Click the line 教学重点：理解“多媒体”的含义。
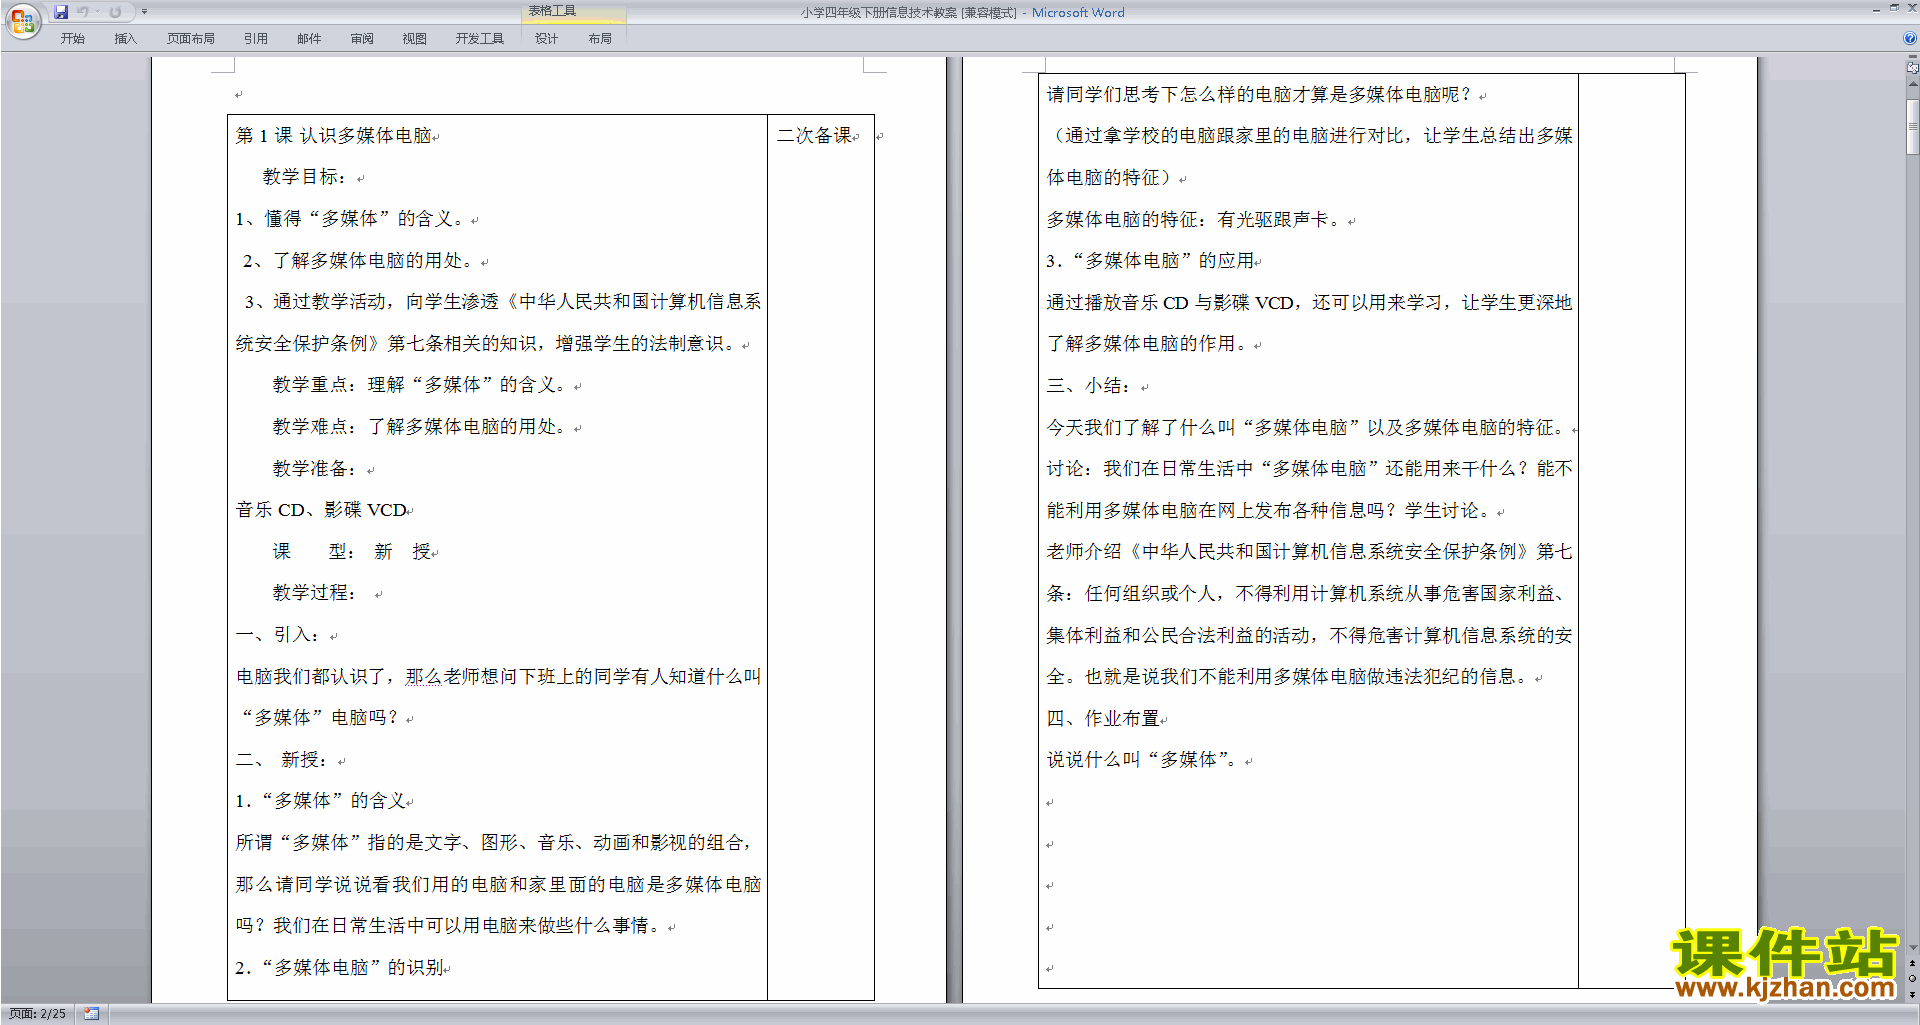 [x=421, y=385]
